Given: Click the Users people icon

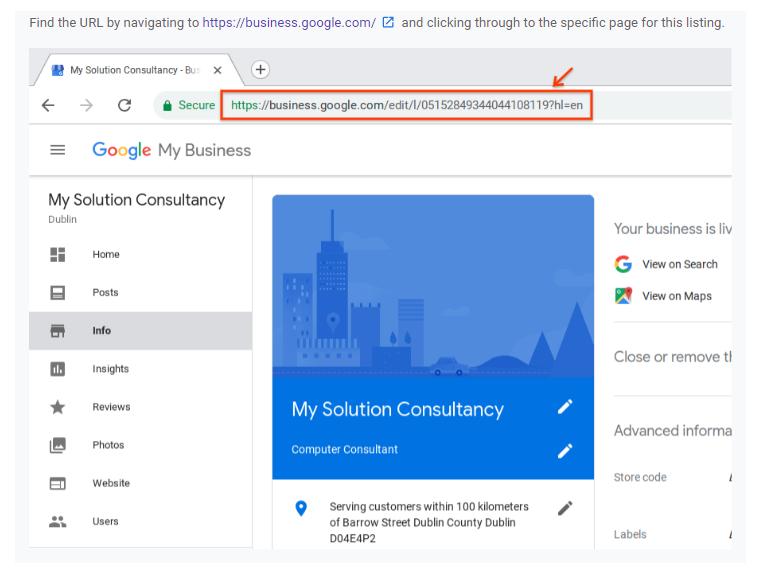Looking at the screenshot, I should (x=58, y=521).
